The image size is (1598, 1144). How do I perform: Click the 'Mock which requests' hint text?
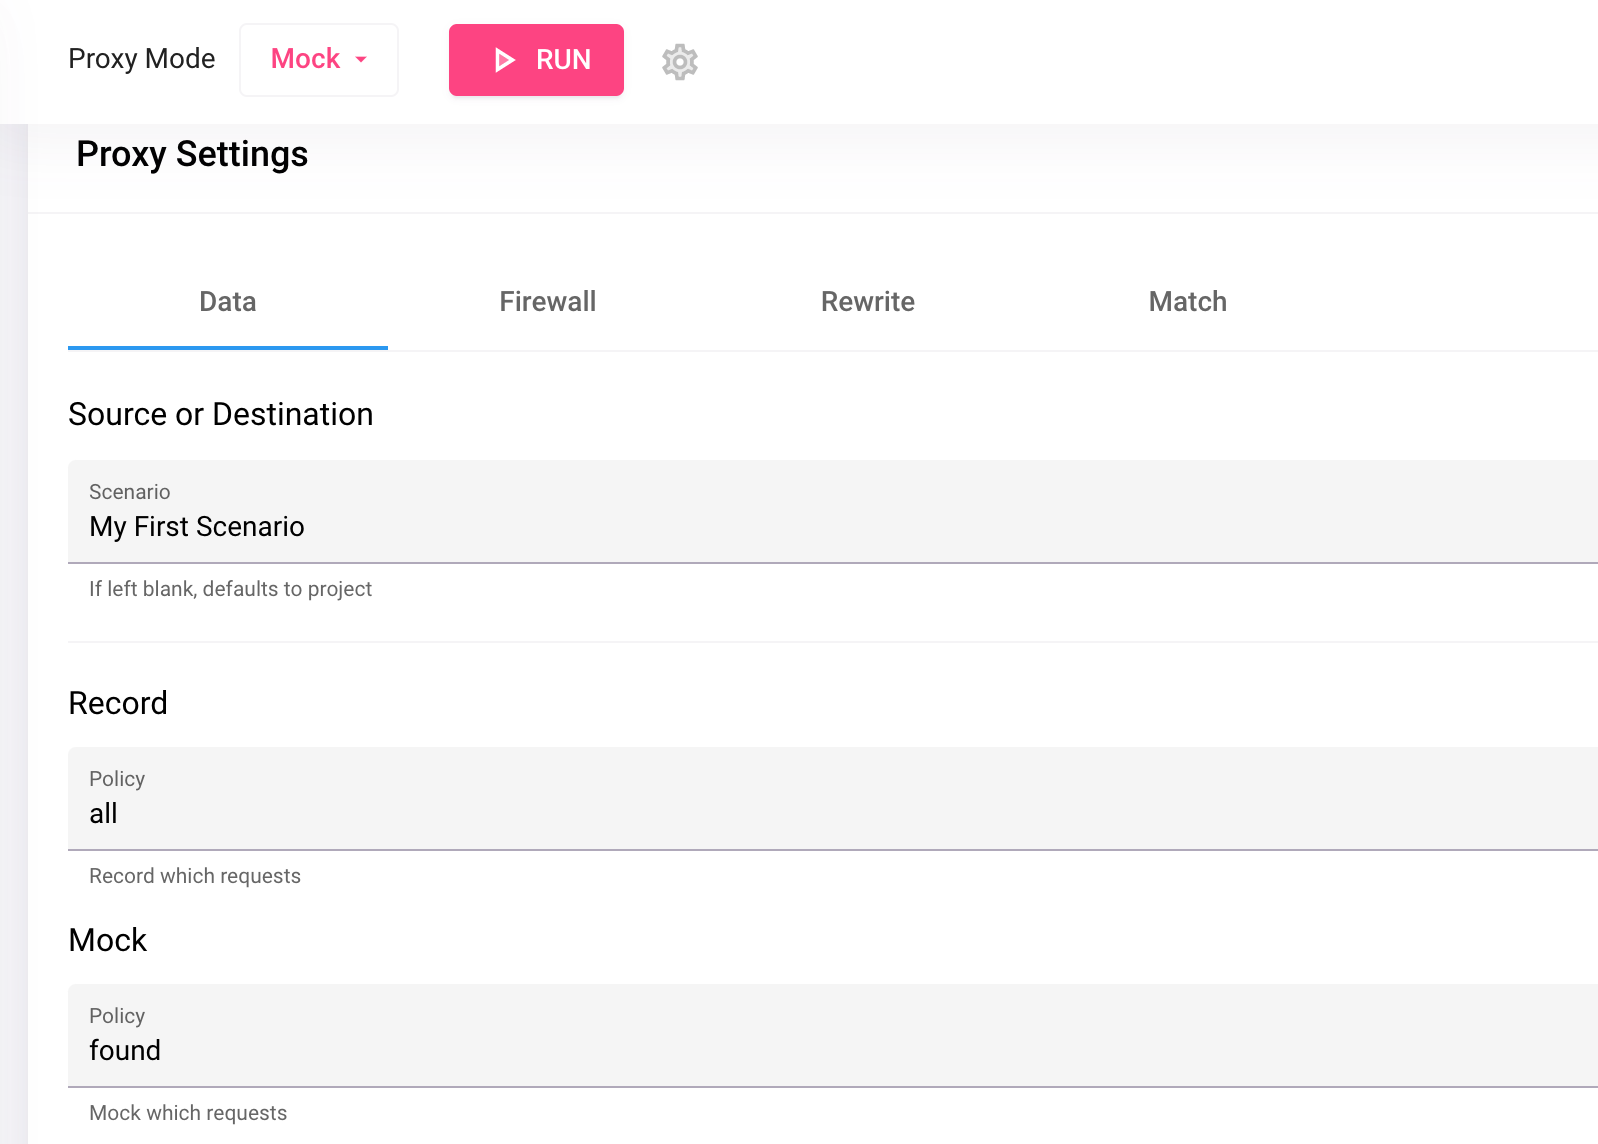pos(188,1113)
